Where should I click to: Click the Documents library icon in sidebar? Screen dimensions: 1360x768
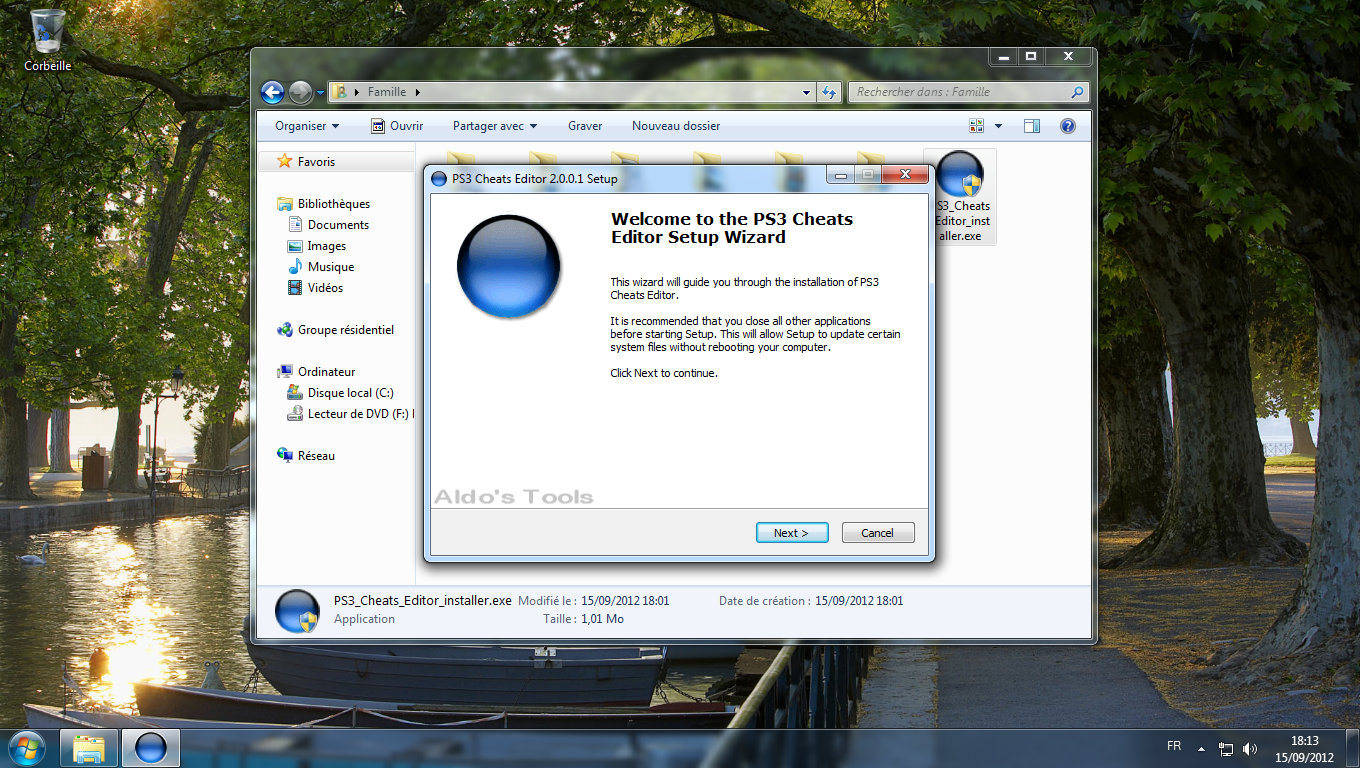pos(295,225)
